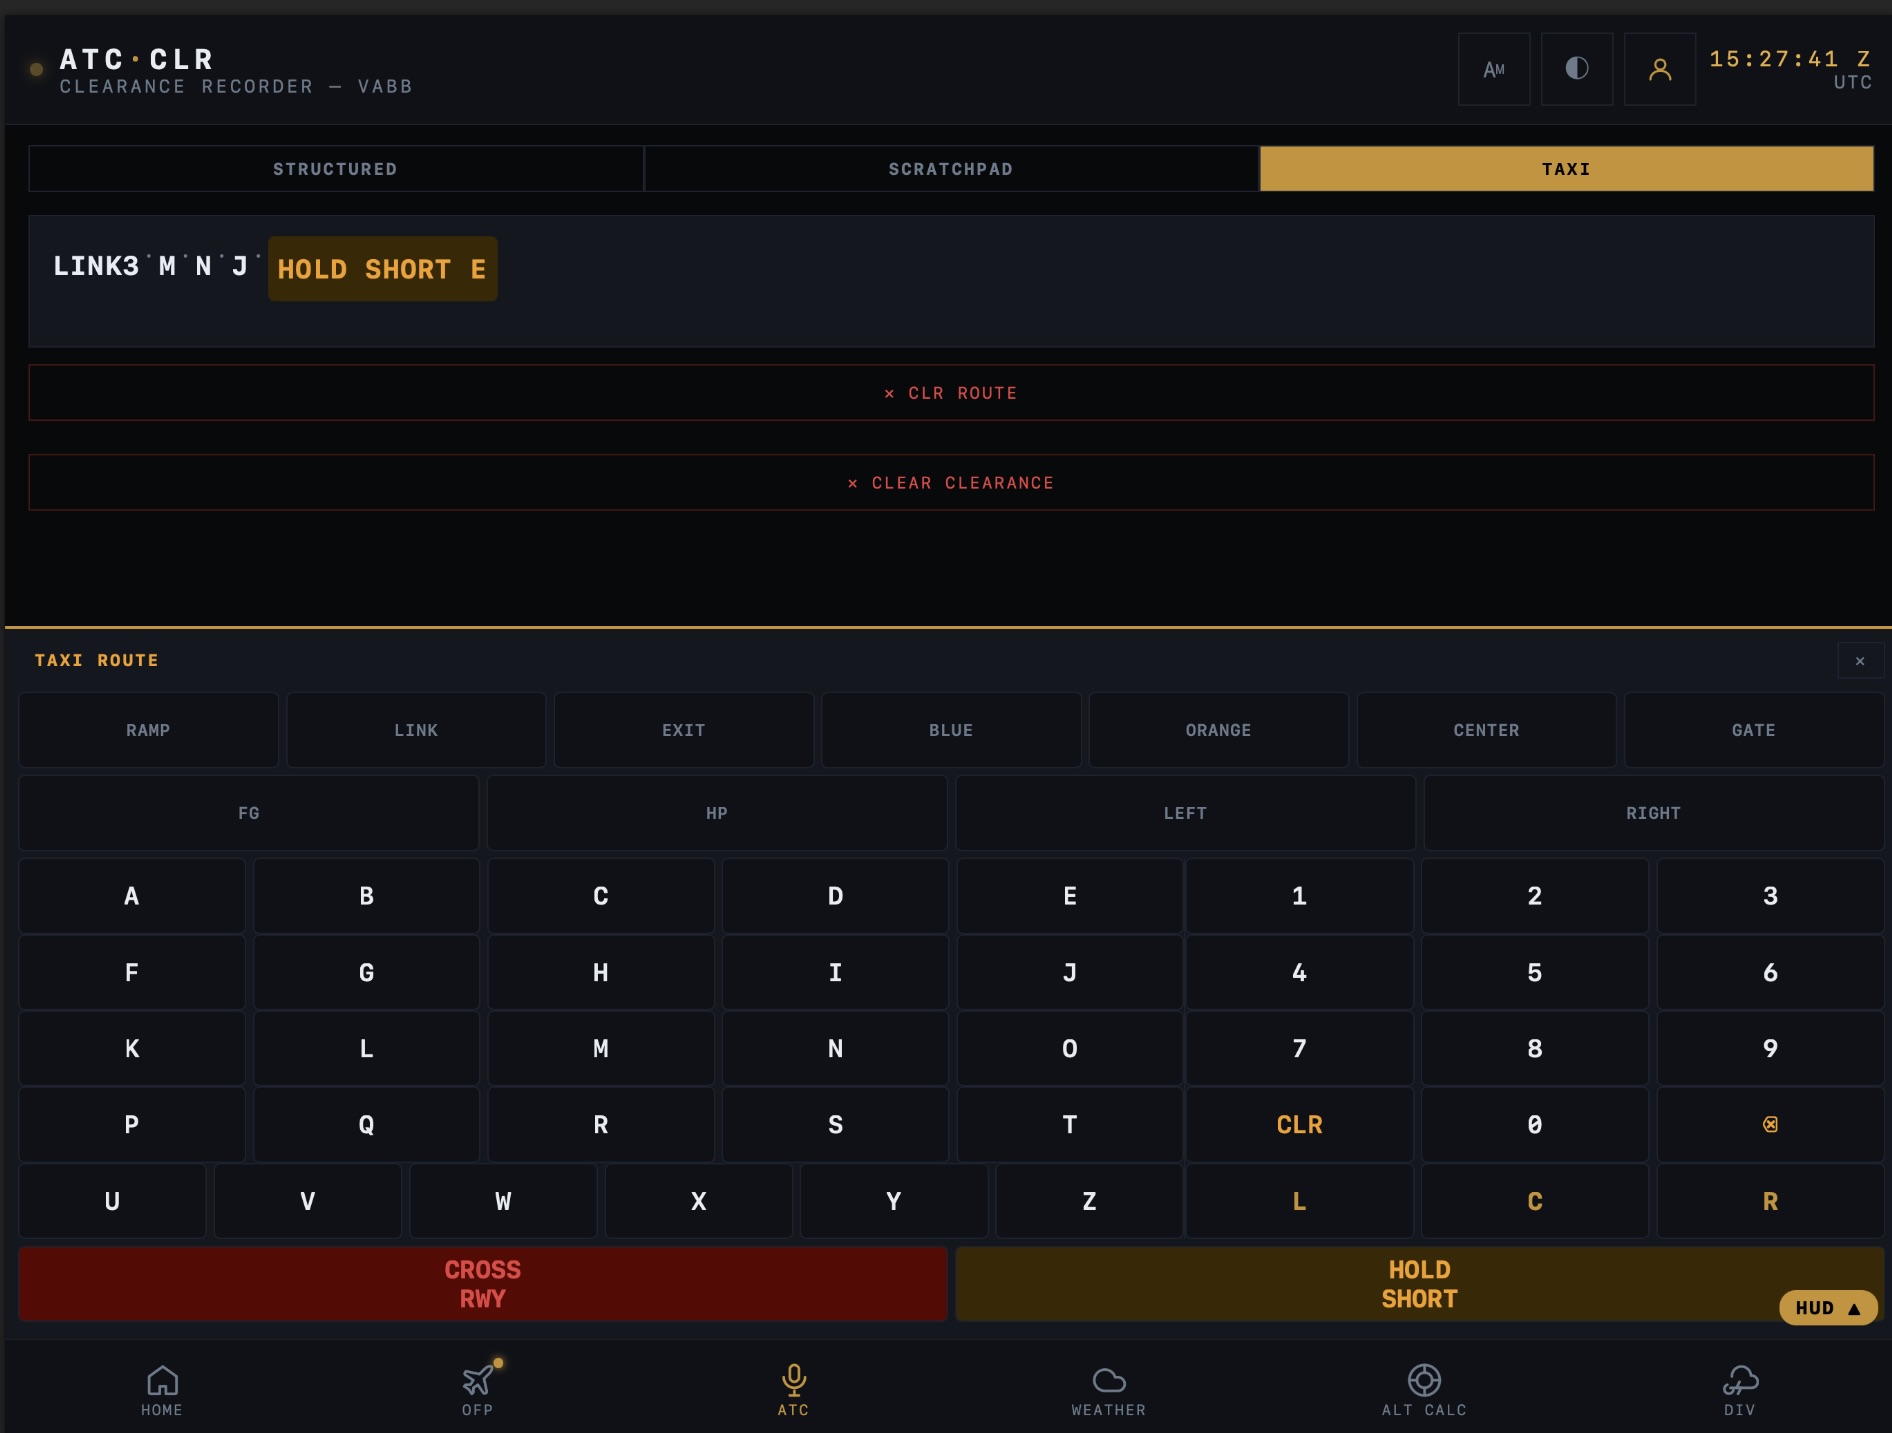Screen dimensions: 1892x1433
Task: Click the UTC clock readout
Action: (1790, 69)
